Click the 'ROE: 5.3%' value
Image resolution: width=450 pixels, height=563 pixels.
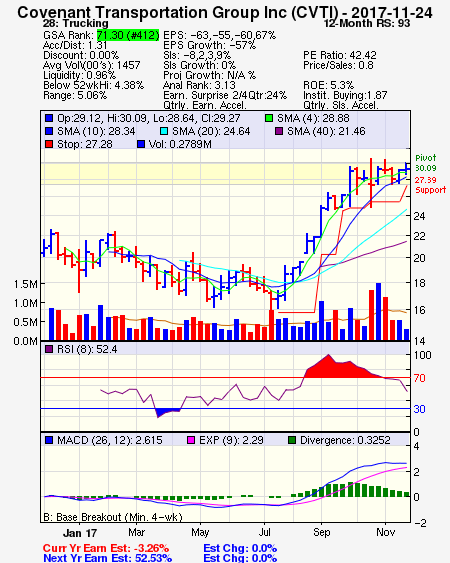click(x=329, y=85)
